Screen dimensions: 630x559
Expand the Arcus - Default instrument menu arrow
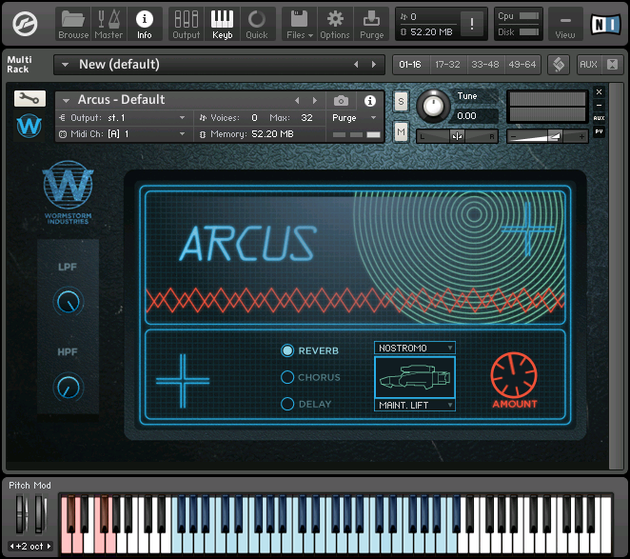pyautogui.click(x=66, y=100)
